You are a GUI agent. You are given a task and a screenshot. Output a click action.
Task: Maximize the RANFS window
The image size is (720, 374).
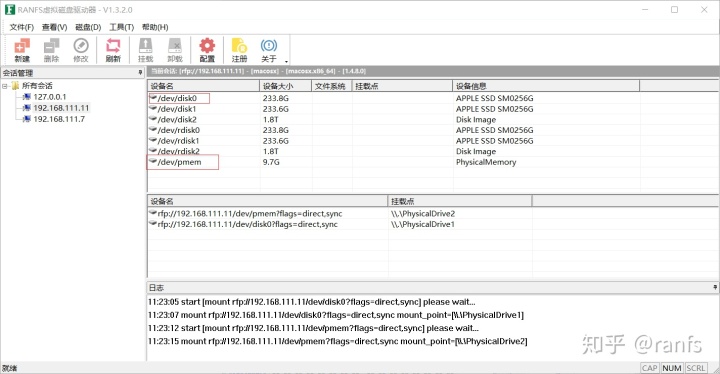(x=674, y=10)
